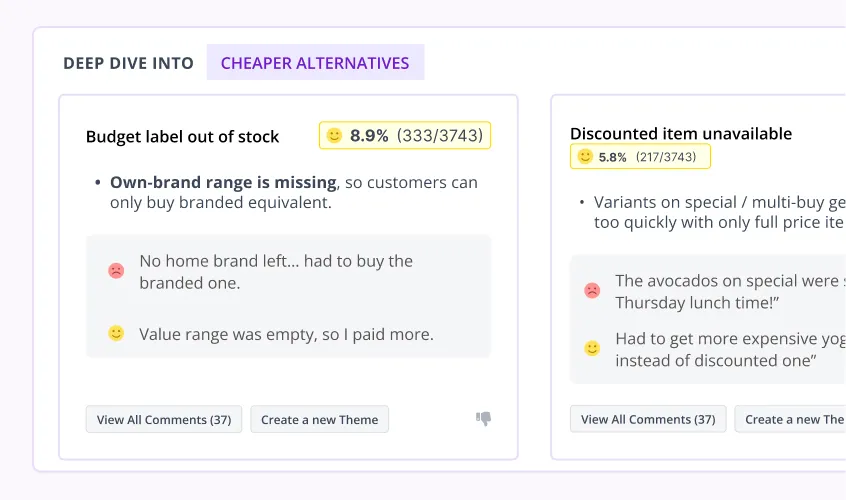Image resolution: width=846 pixels, height=500 pixels.
Task: Click the 'Budget label out of stock' title
Action: [x=182, y=136]
